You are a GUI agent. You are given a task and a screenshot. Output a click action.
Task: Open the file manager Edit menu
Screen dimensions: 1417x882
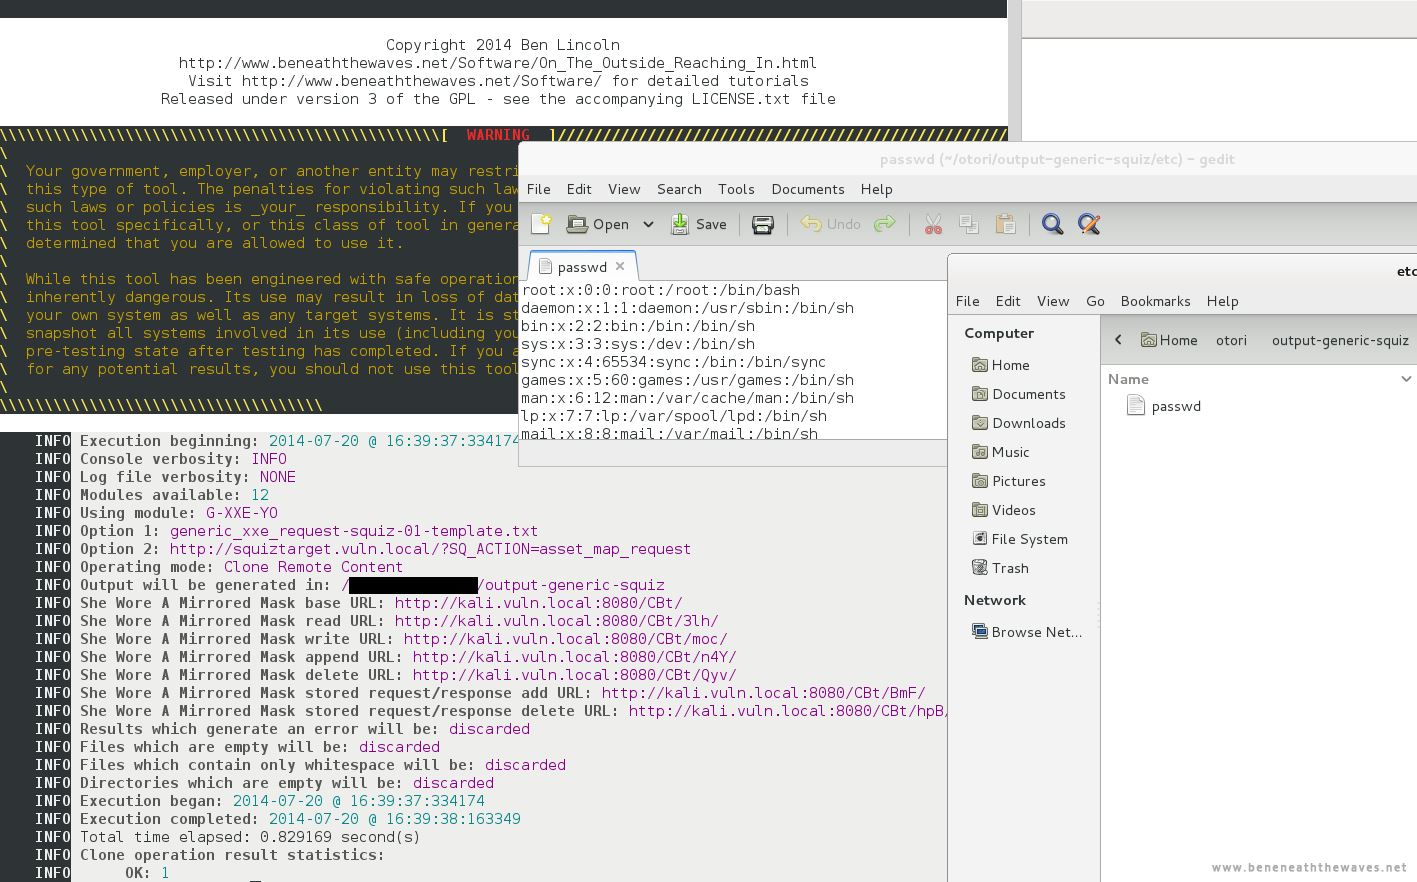[x=1008, y=301]
